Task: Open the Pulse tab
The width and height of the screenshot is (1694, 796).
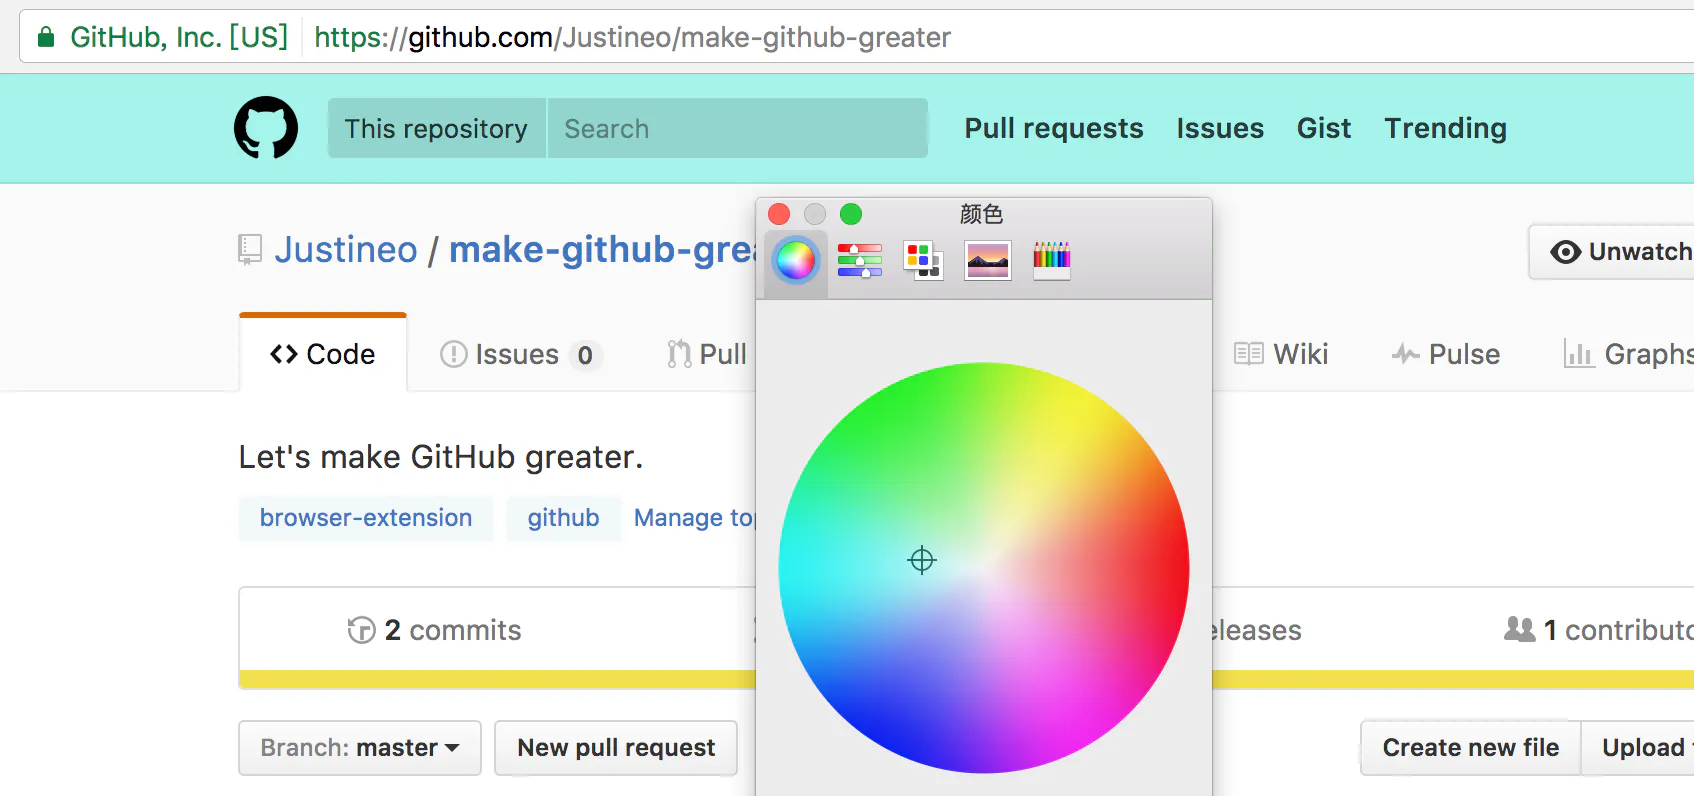Action: [x=1446, y=354]
